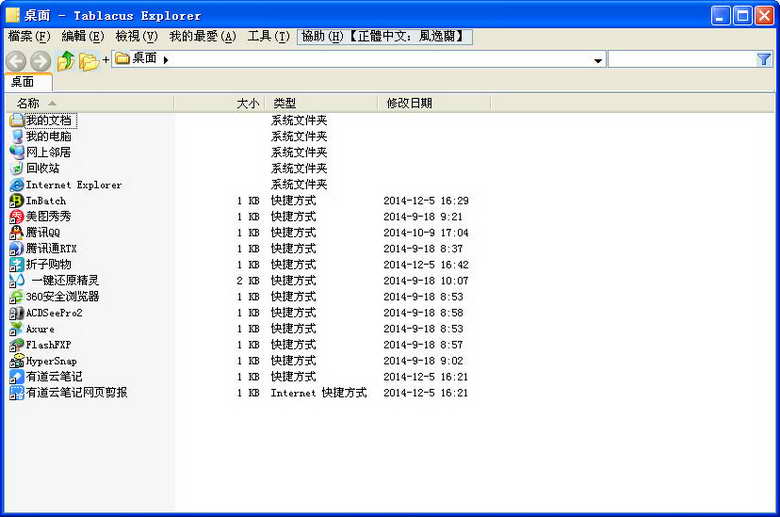
Task: Switch to the 桌面 tab
Action: pos(23,82)
